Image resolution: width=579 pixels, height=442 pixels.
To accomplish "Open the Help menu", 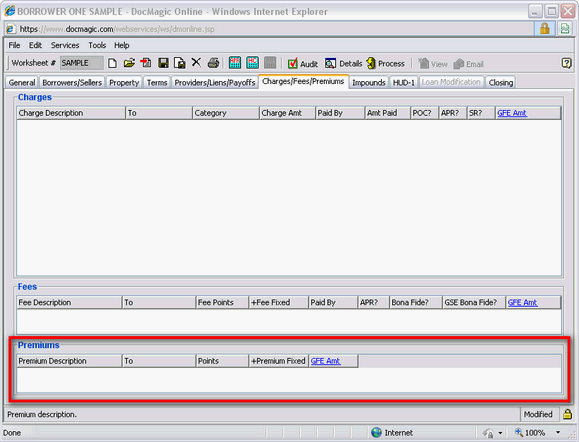I will 121,45.
